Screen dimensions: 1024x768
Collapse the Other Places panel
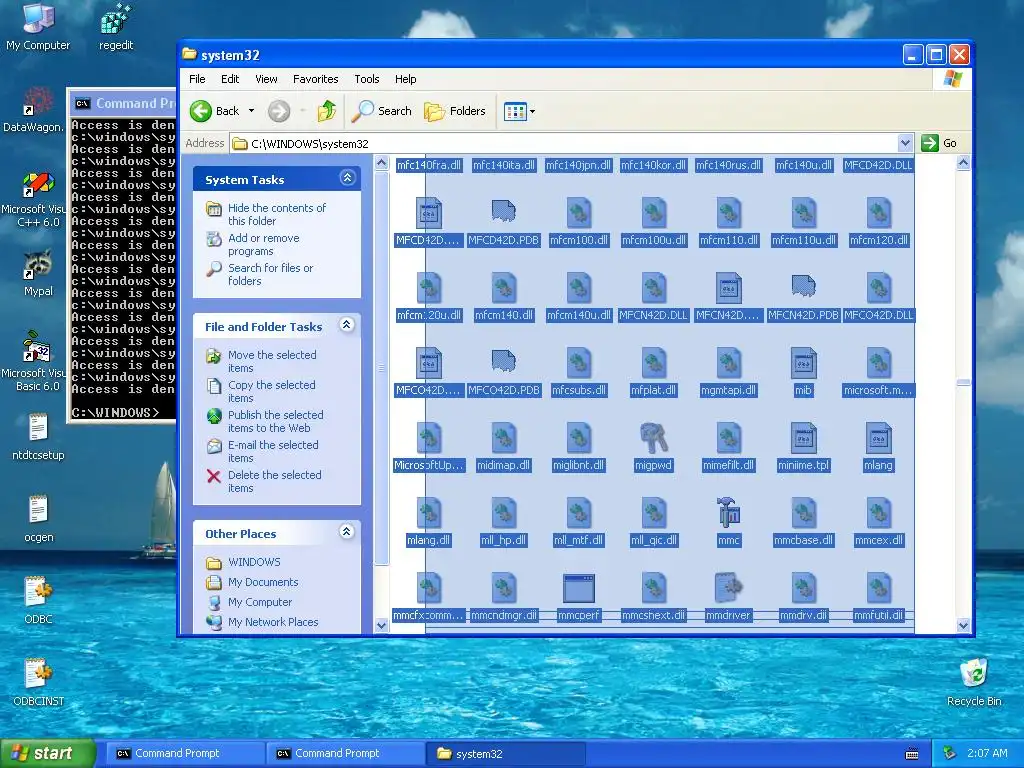click(347, 532)
